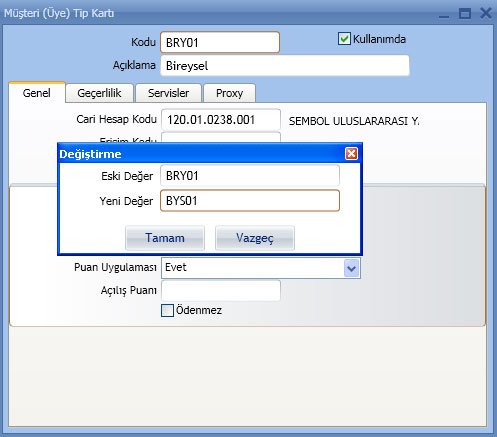
Task: Open the Servisler tab
Action: tap(168, 93)
